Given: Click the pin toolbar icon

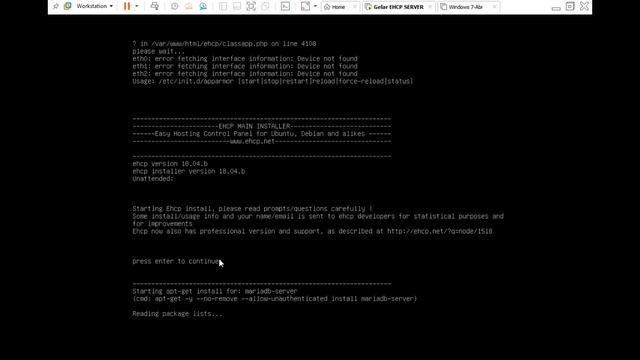Looking at the screenshot, I should point(56,6).
